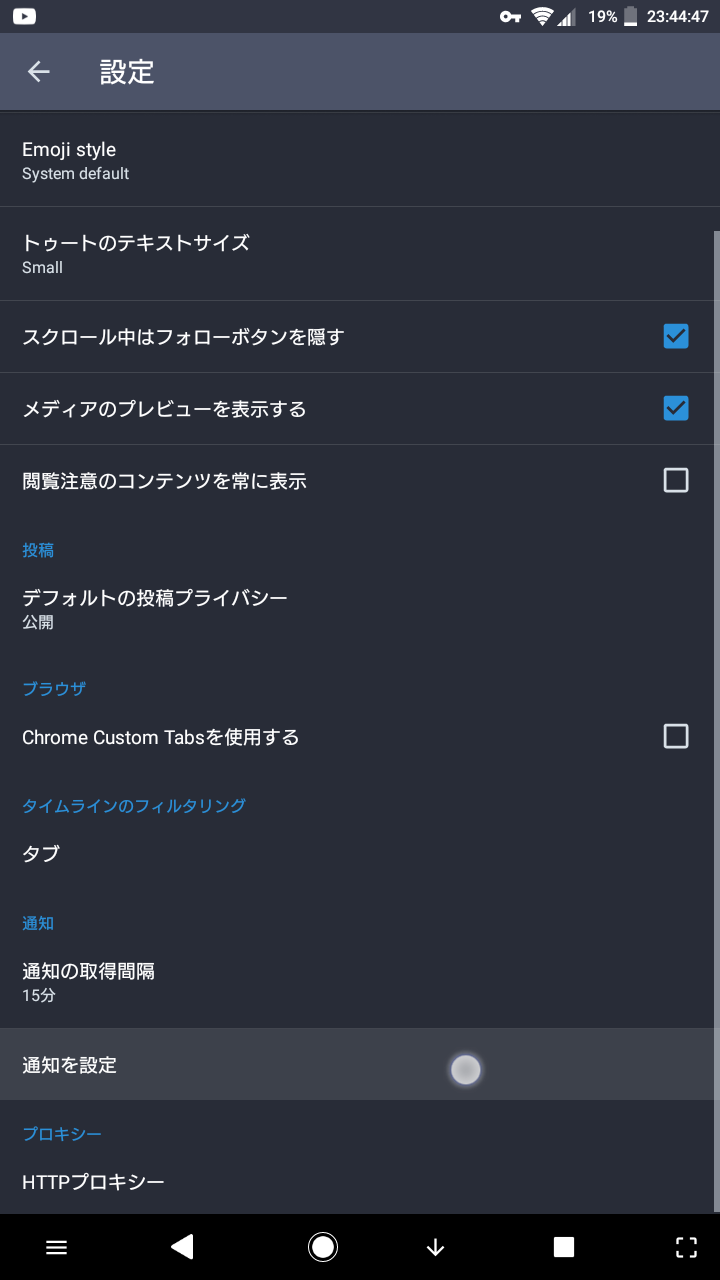The image size is (720, 1280).
Task: Change the default post privacy setting
Action: click(360, 608)
